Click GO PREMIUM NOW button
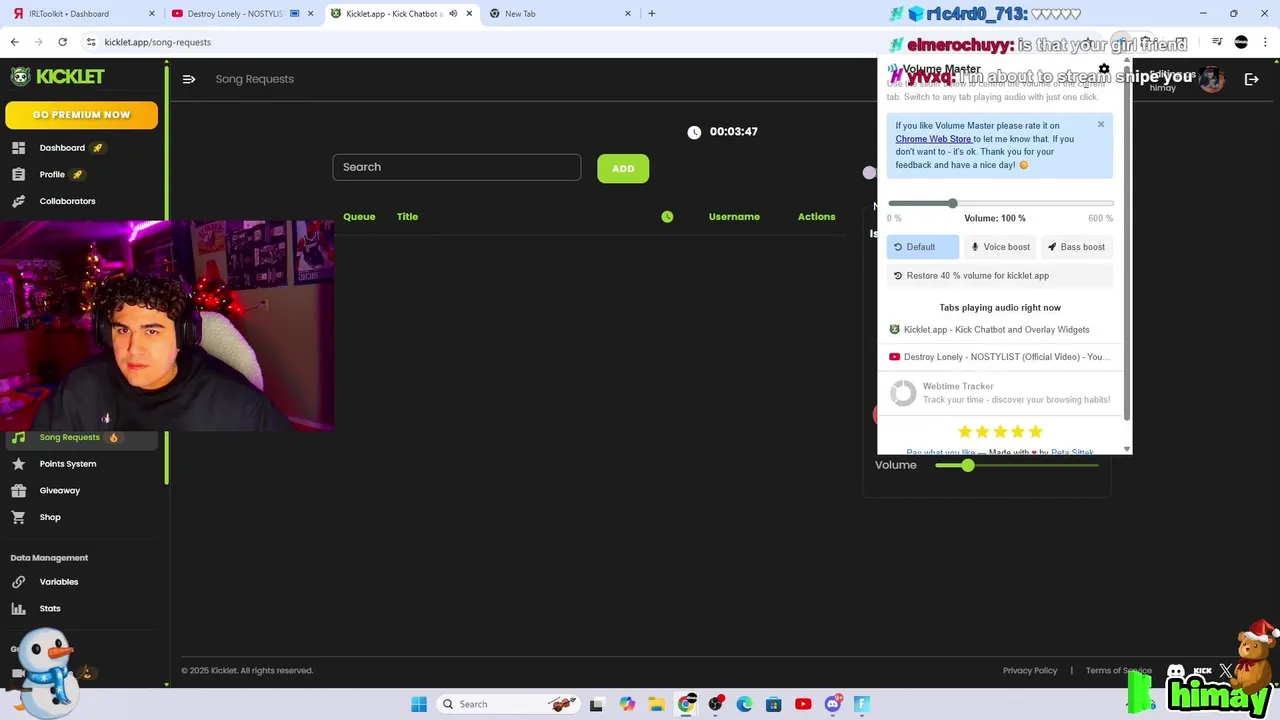This screenshot has width=1280, height=720. [x=81, y=115]
